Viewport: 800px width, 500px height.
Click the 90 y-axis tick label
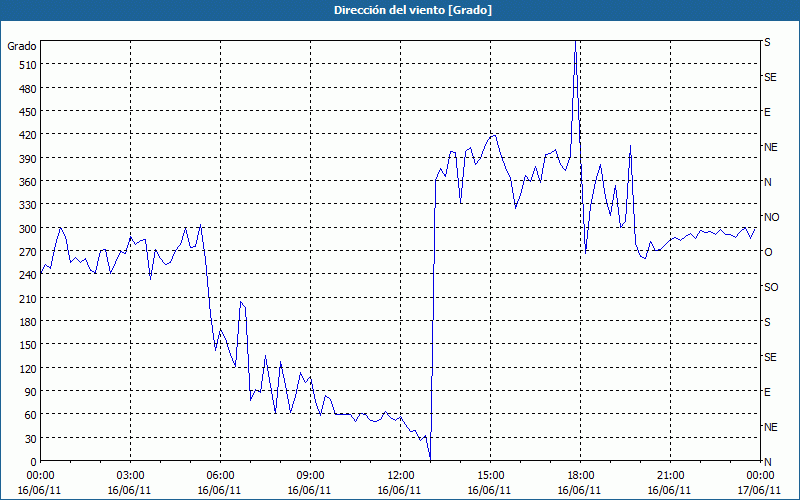coord(31,392)
